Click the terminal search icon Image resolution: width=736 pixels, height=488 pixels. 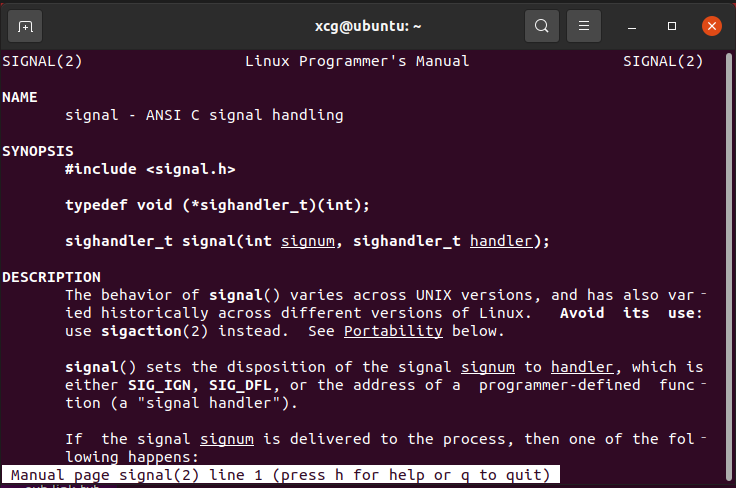541,26
